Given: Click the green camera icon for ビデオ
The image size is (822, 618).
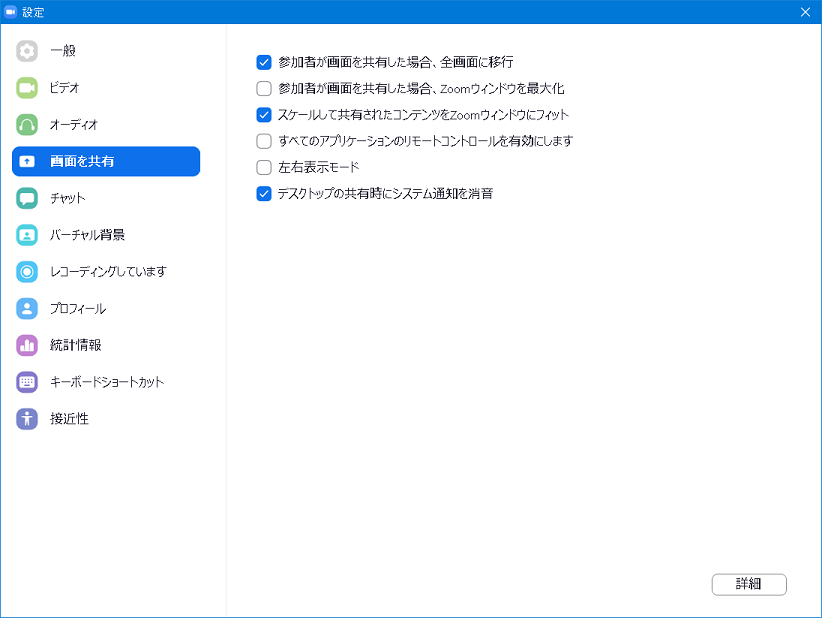Looking at the screenshot, I should pos(27,88).
